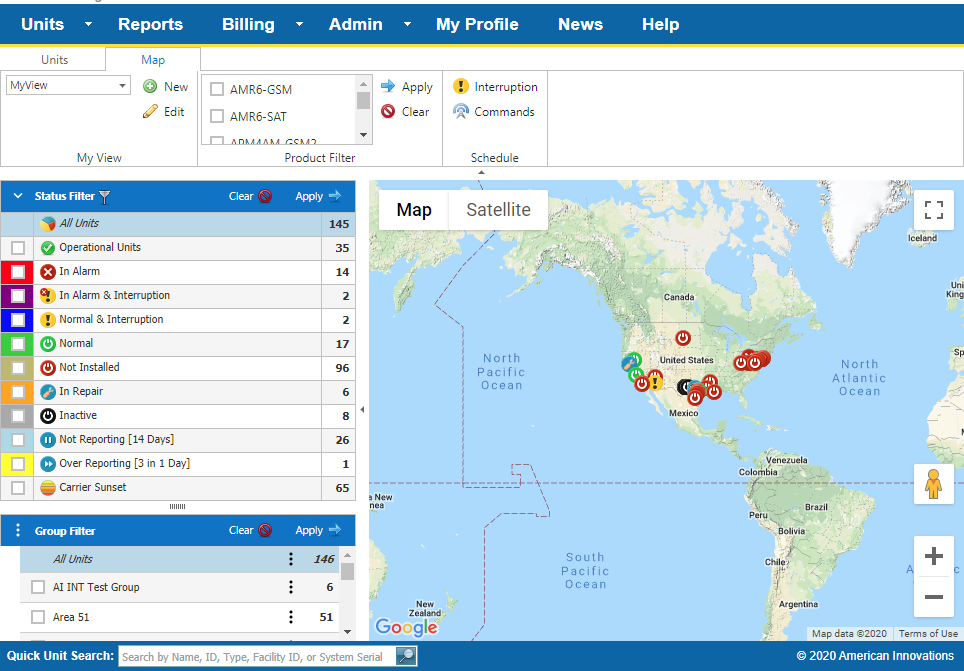The width and height of the screenshot is (964, 671).
Task: Click the Status Filter funnel icon
Action: click(x=104, y=197)
